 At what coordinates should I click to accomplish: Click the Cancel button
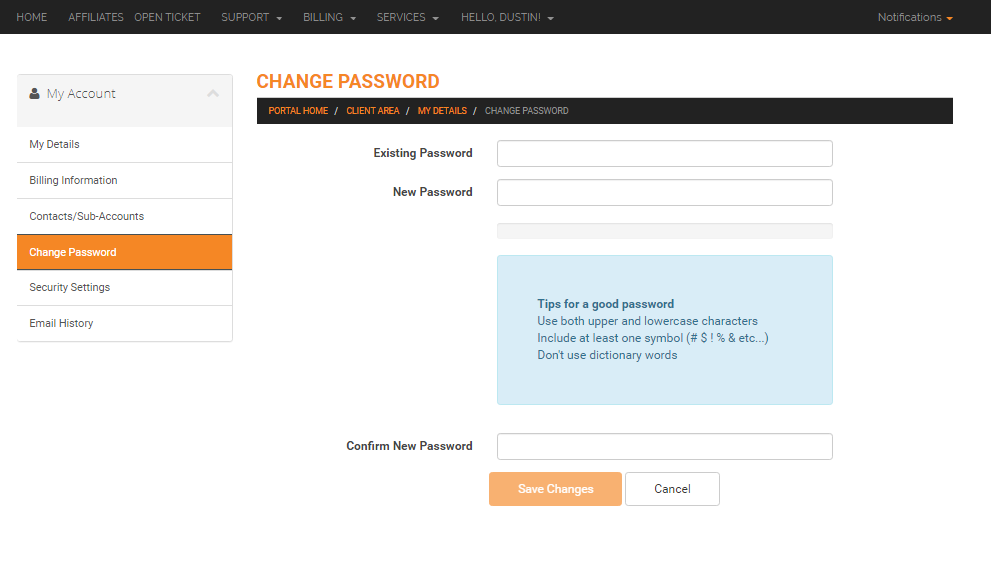pos(672,489)
